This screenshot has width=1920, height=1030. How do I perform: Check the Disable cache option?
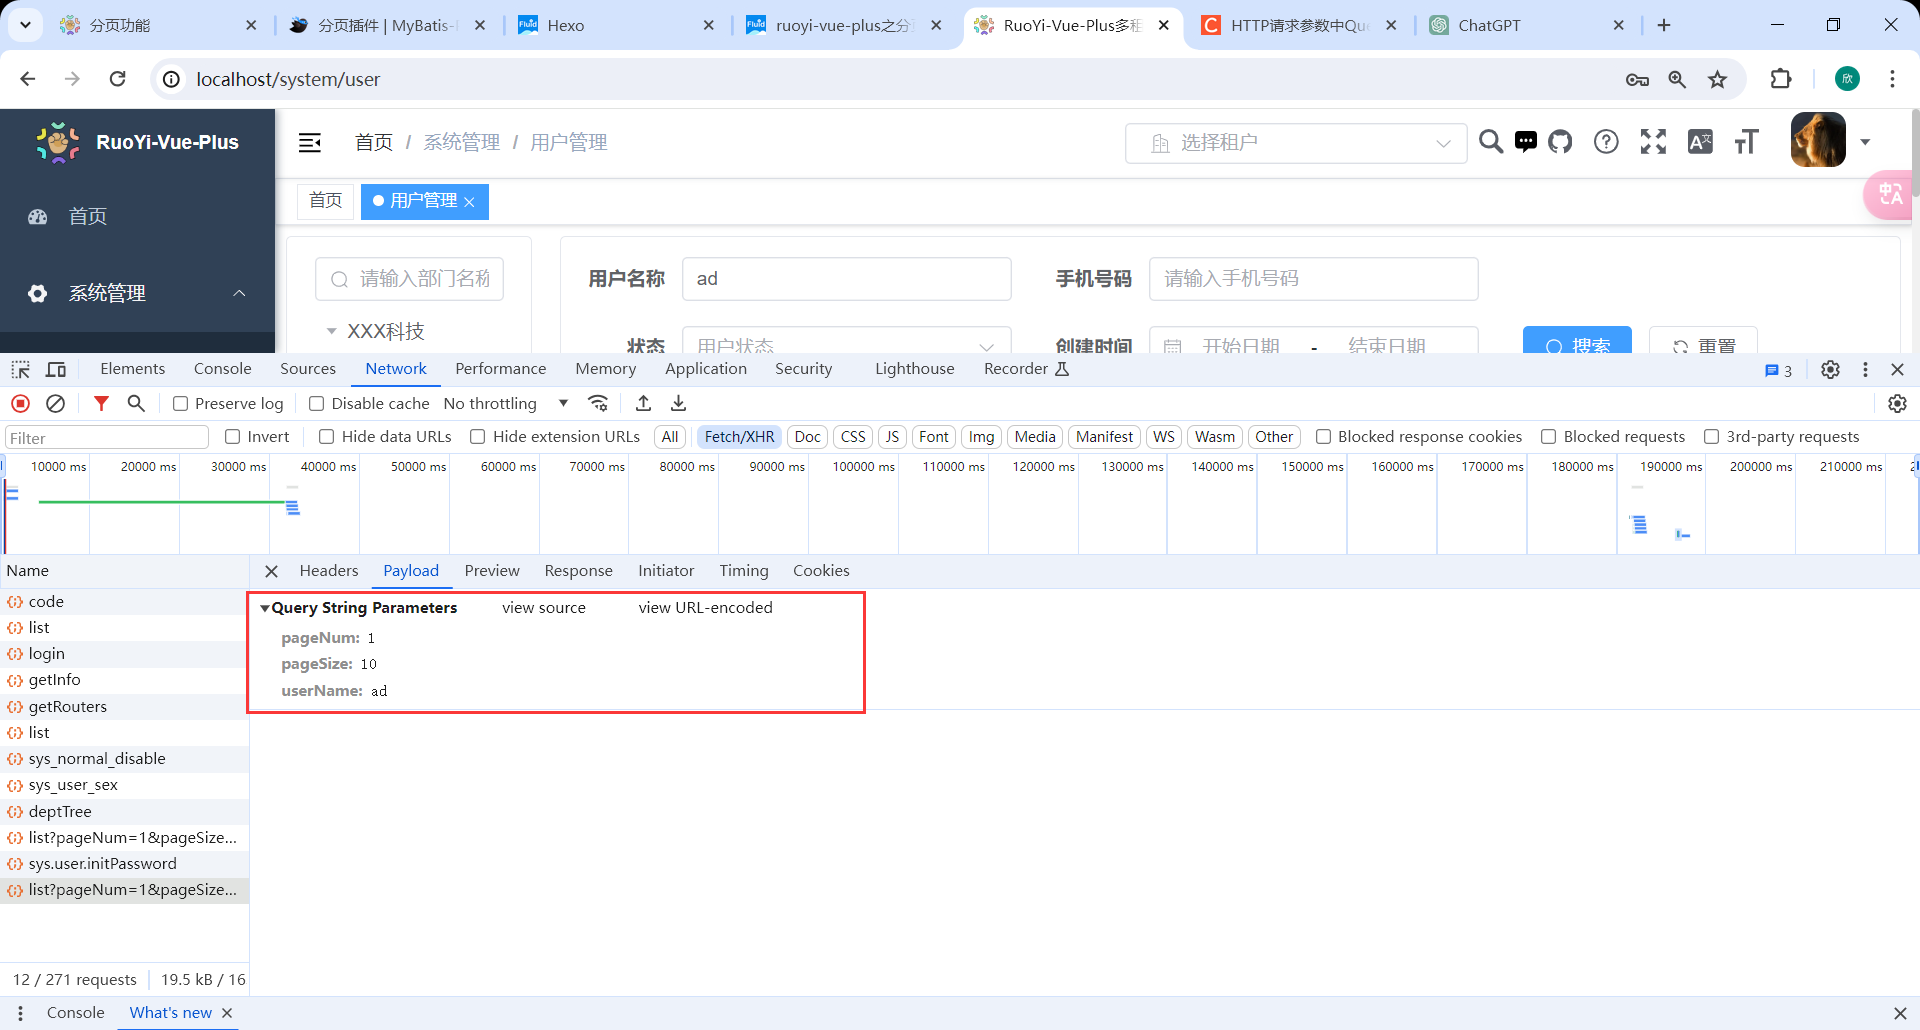pyautogui.click(x=317, y=404)
